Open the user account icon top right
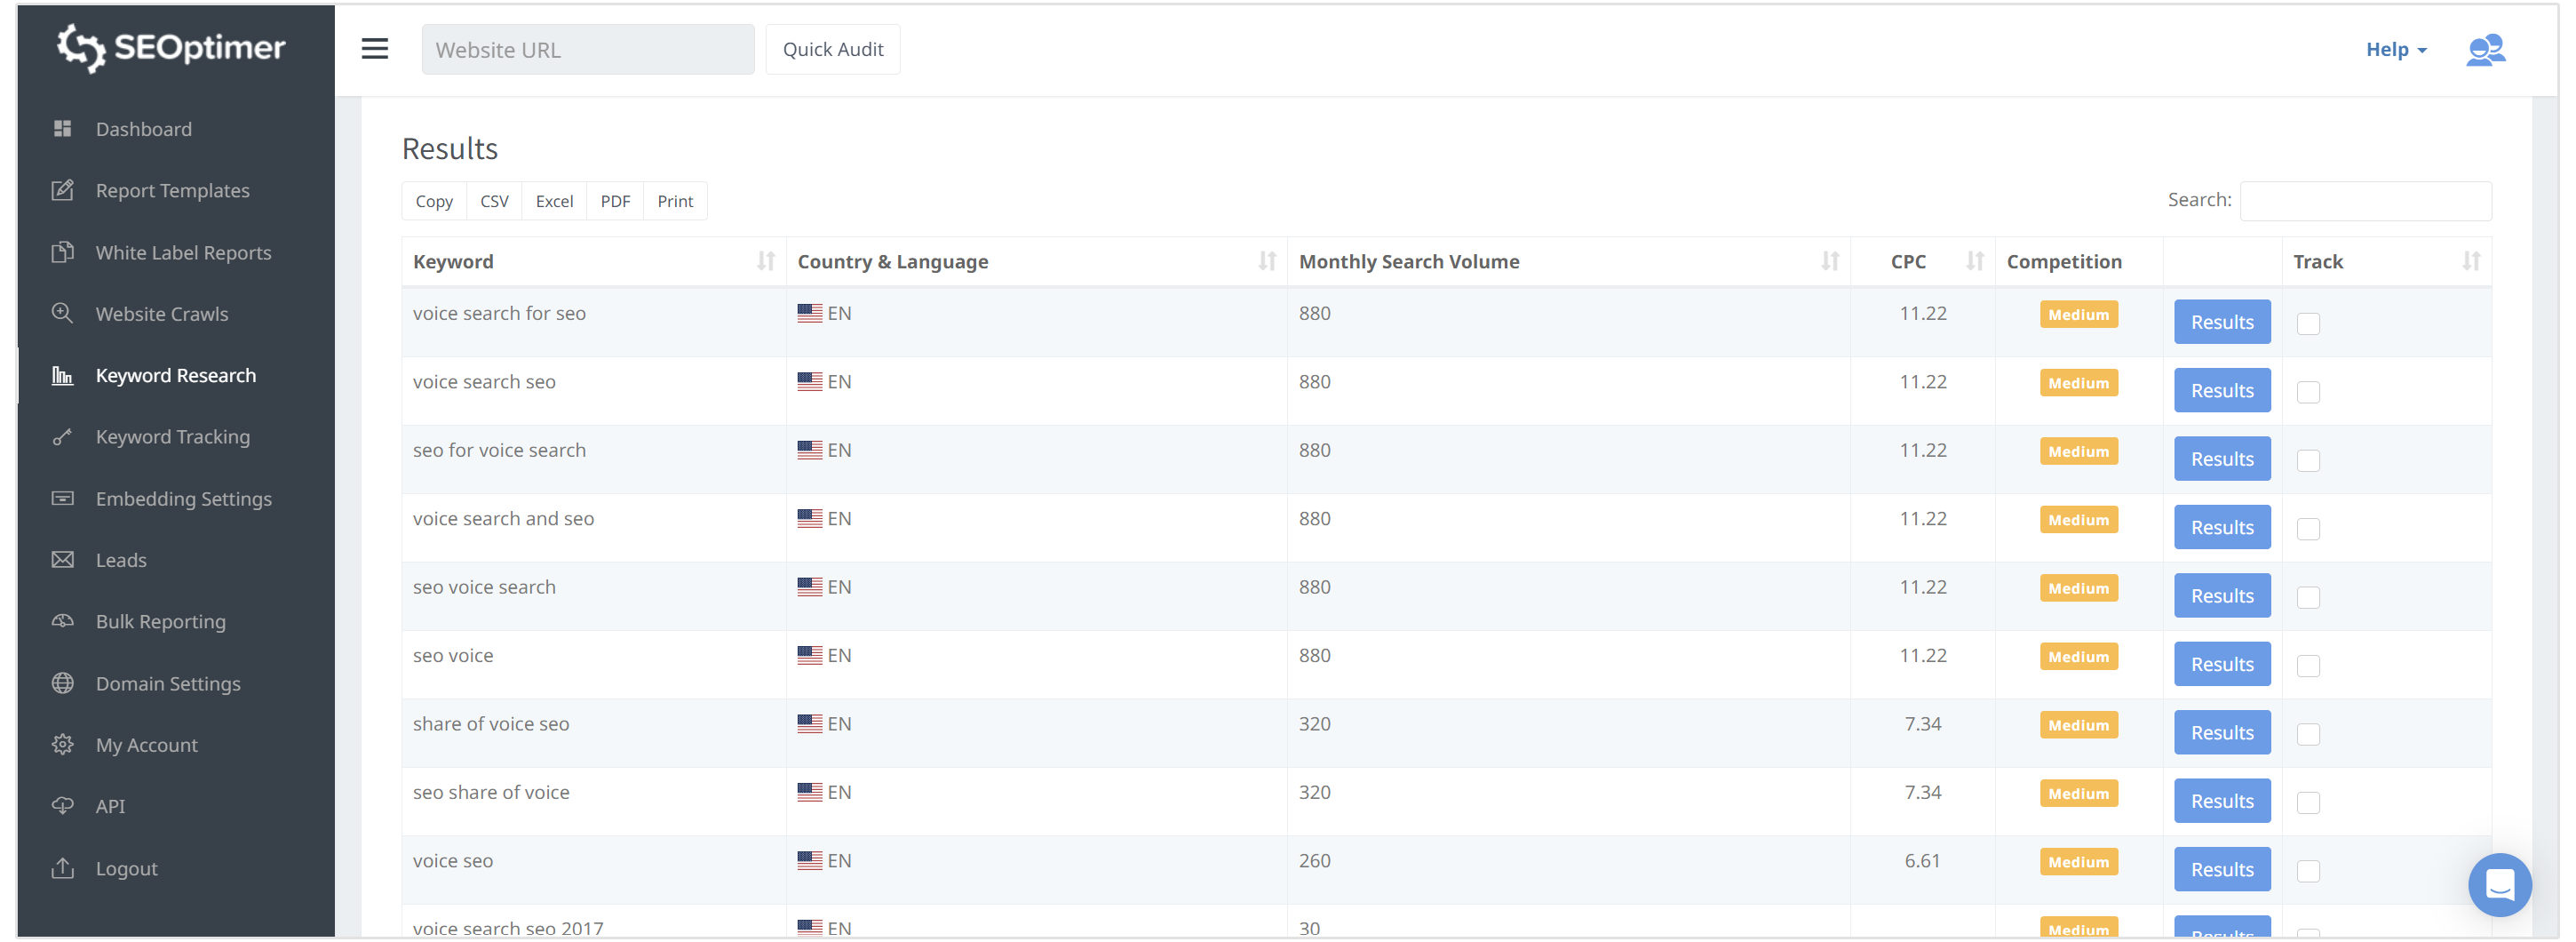 point(2486,49)
